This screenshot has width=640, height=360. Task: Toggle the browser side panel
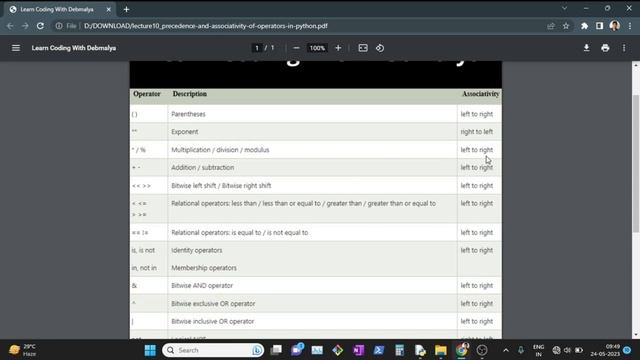[x=599, y=26]
